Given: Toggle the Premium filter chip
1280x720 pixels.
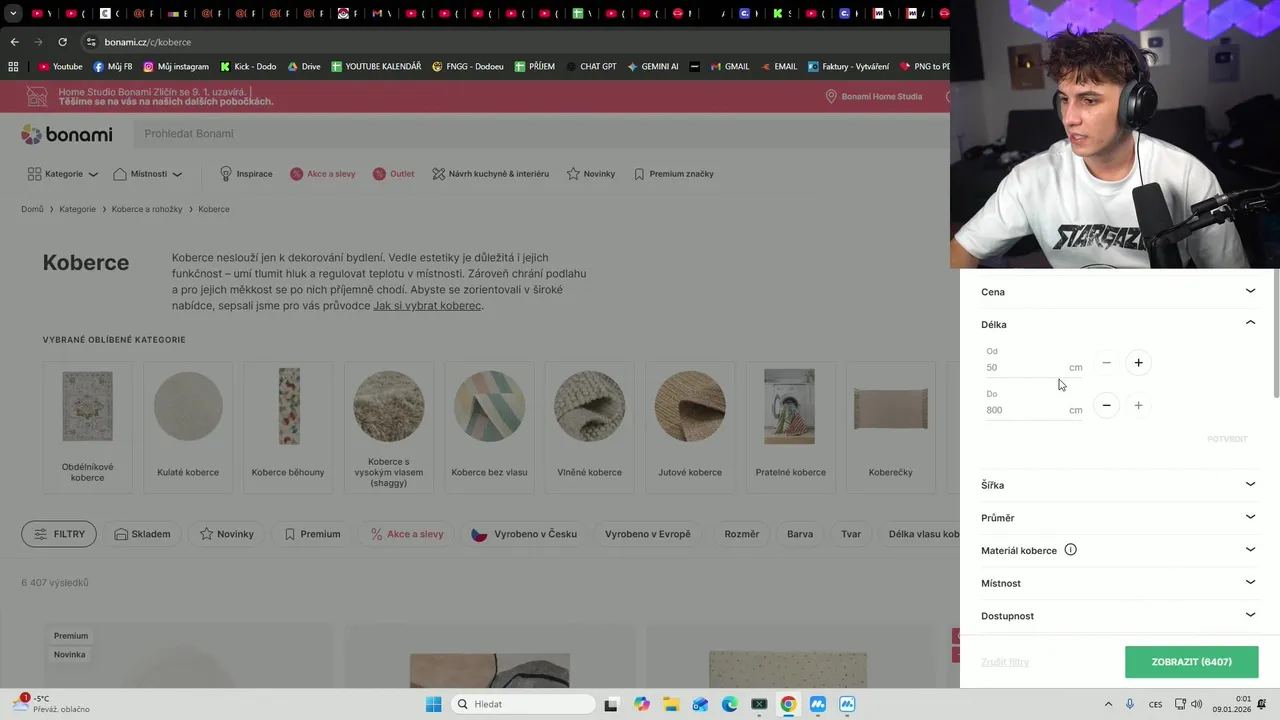Looking at the screenshot, I should [312, 534].
